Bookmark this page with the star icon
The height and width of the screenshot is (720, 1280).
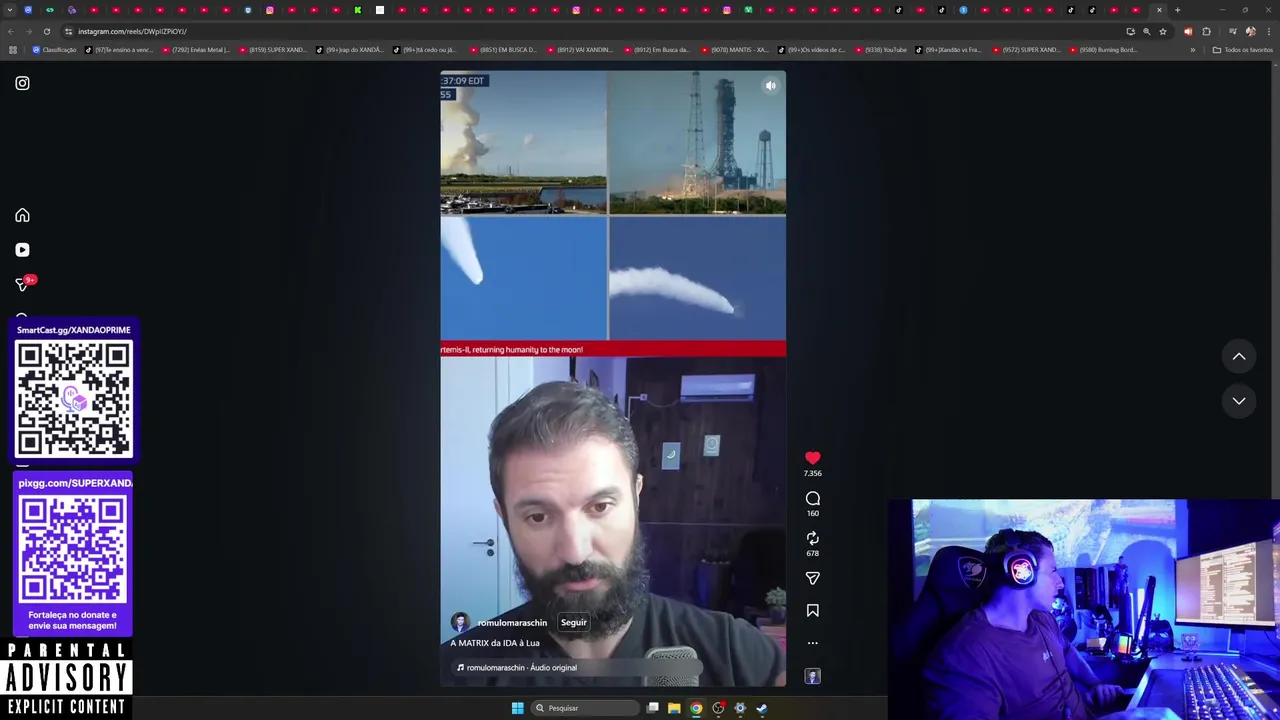1162,31
